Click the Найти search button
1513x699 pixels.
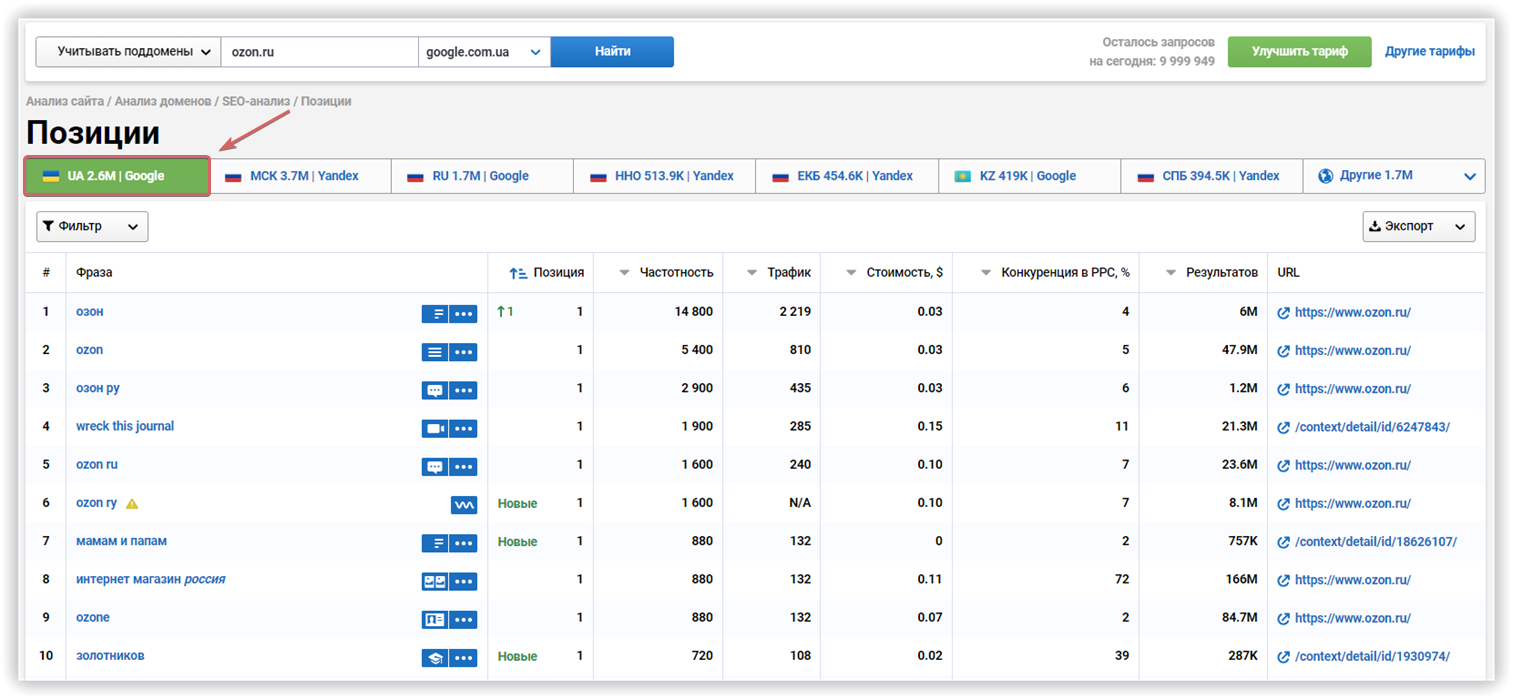[x=612, y=52]
